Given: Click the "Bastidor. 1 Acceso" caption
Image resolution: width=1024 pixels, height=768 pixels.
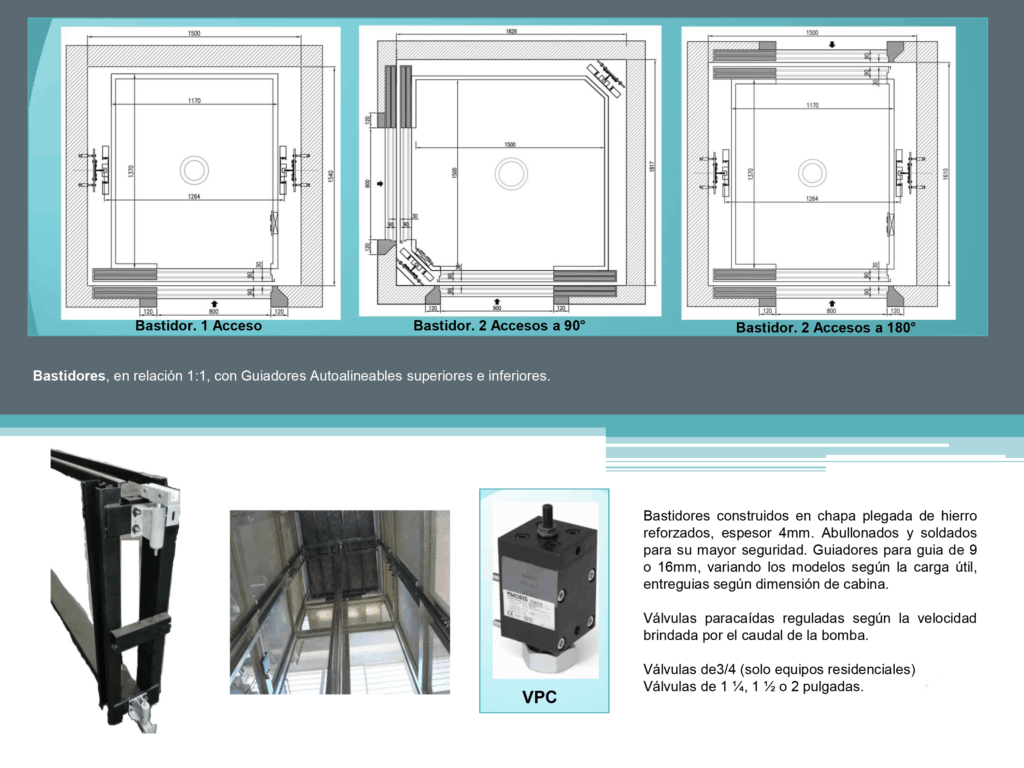Looking at the screenshot, I should click(198, 326).
